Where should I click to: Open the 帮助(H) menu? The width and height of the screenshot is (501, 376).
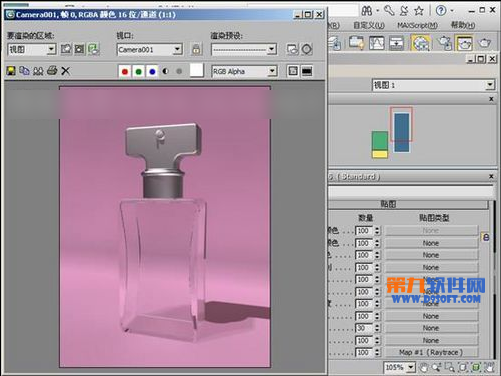[463, 25]
